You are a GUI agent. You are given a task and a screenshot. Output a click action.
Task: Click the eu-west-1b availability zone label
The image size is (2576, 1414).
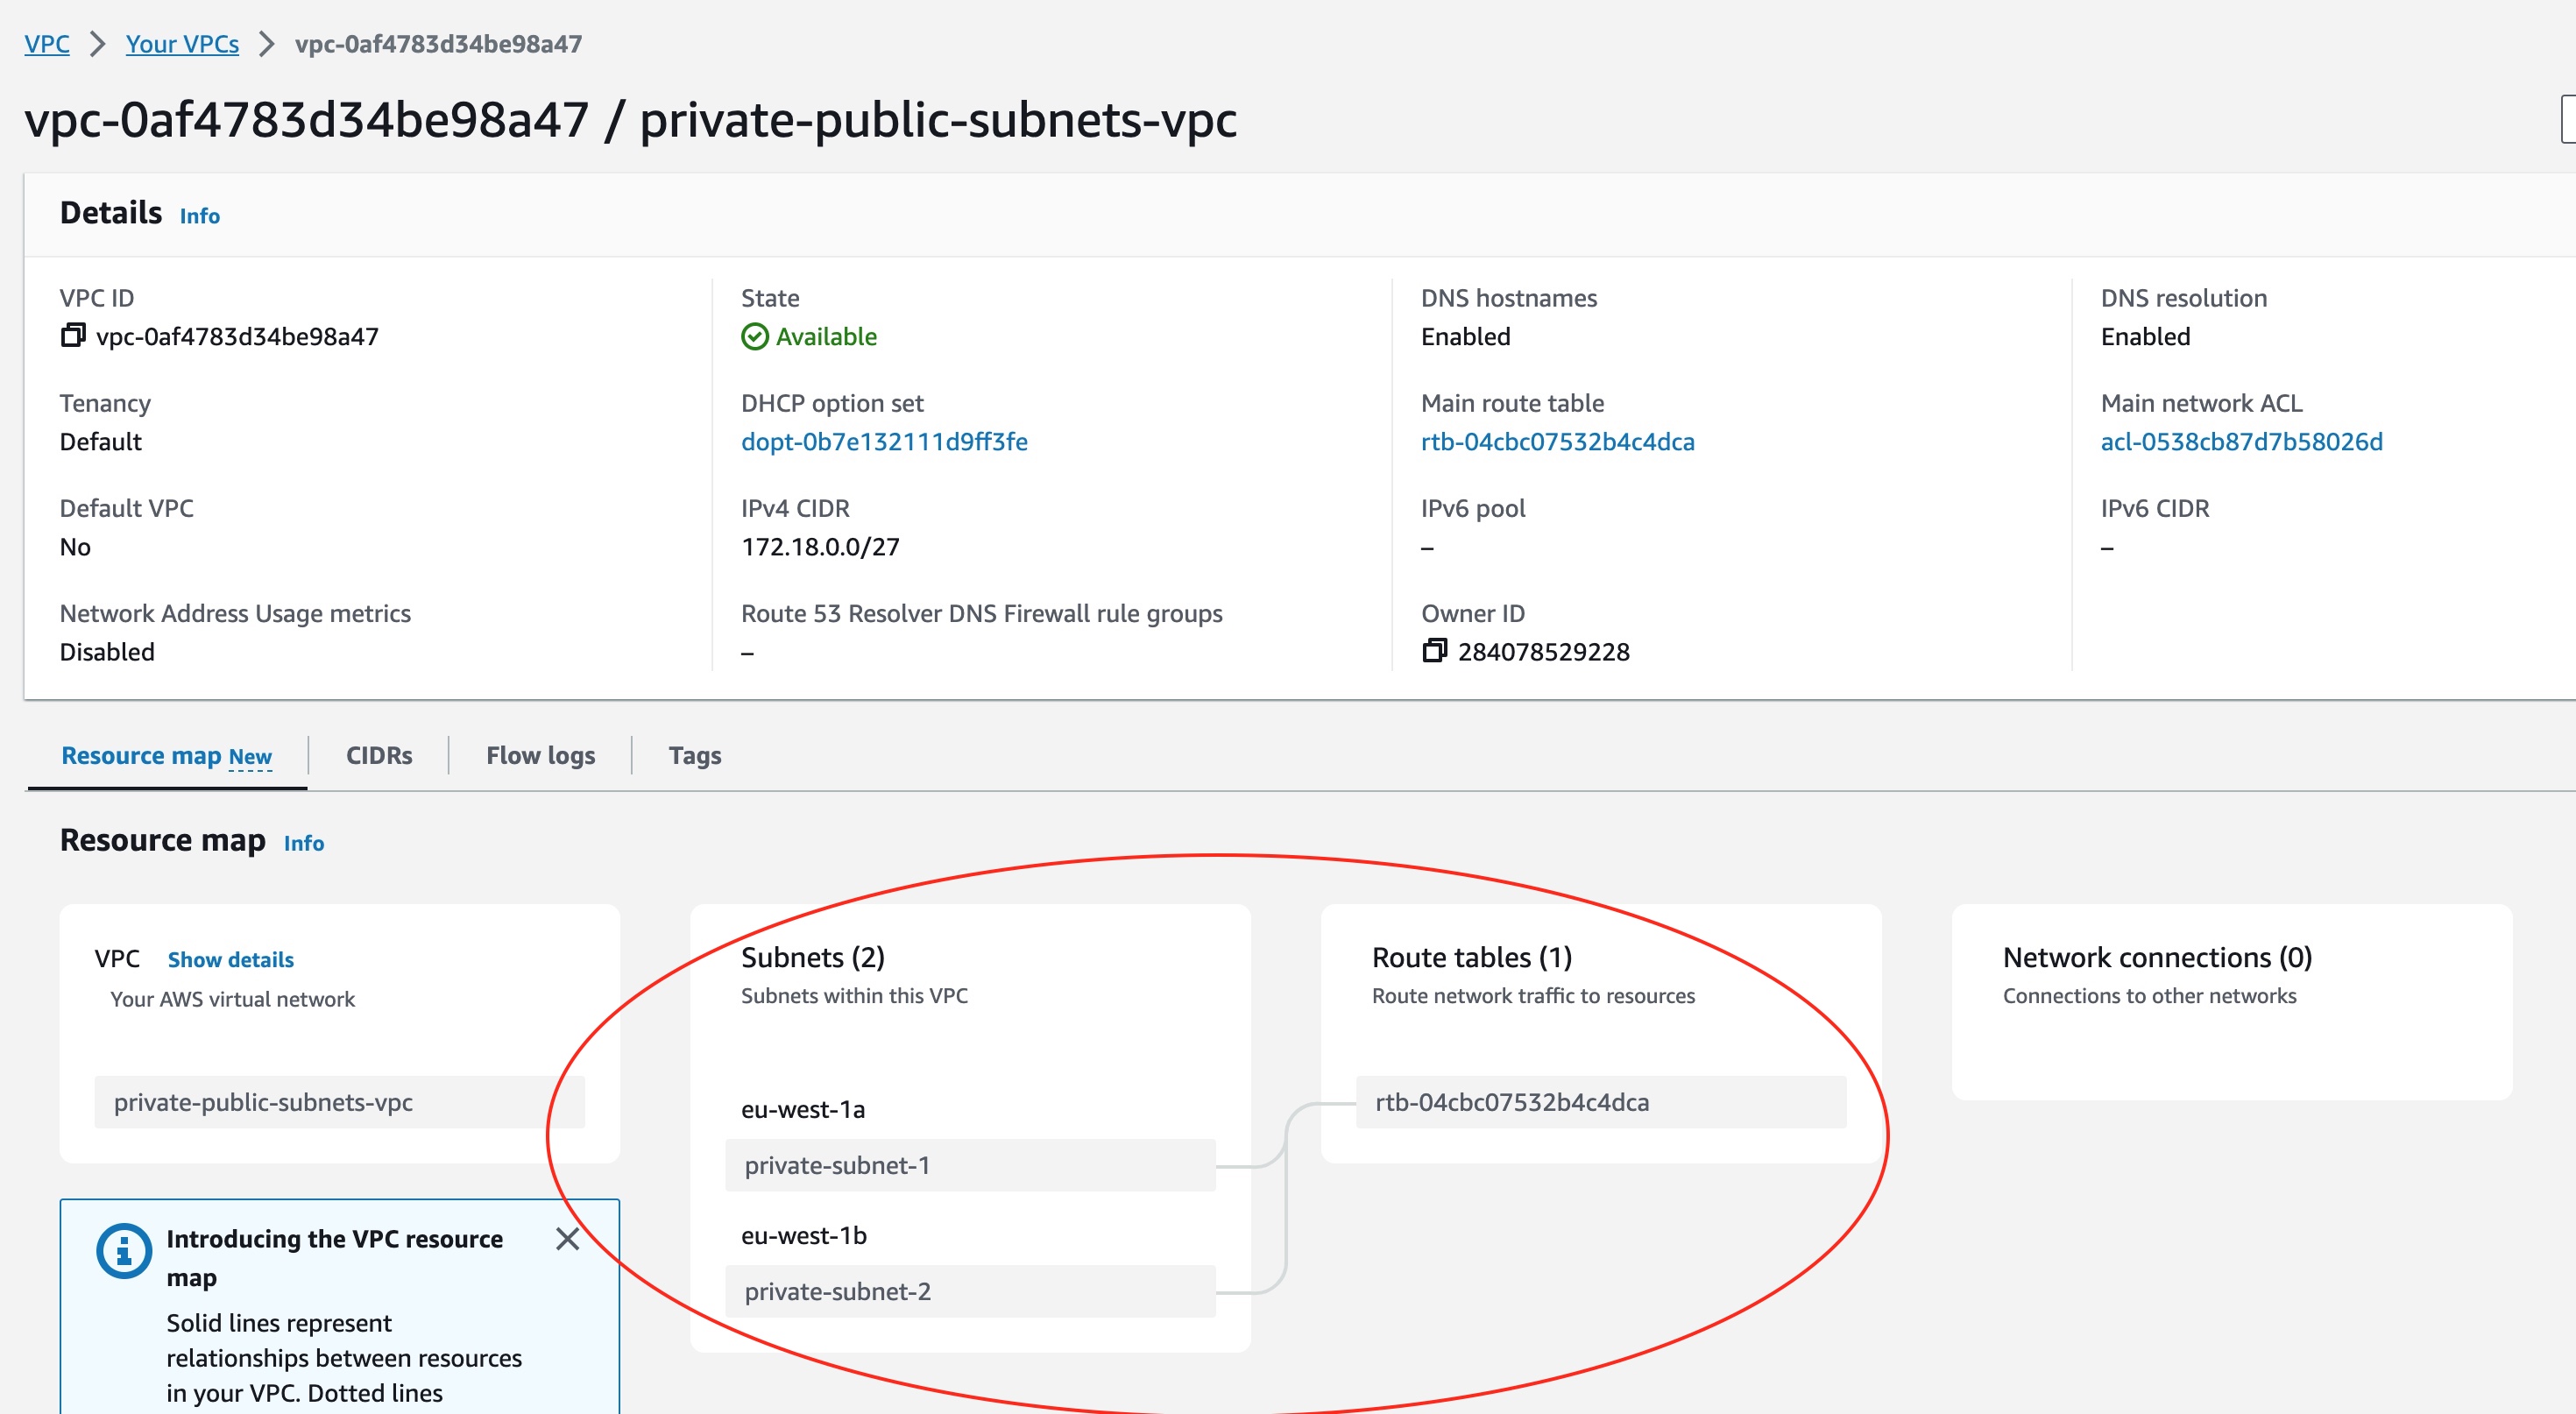click(x=803, y=1236)
